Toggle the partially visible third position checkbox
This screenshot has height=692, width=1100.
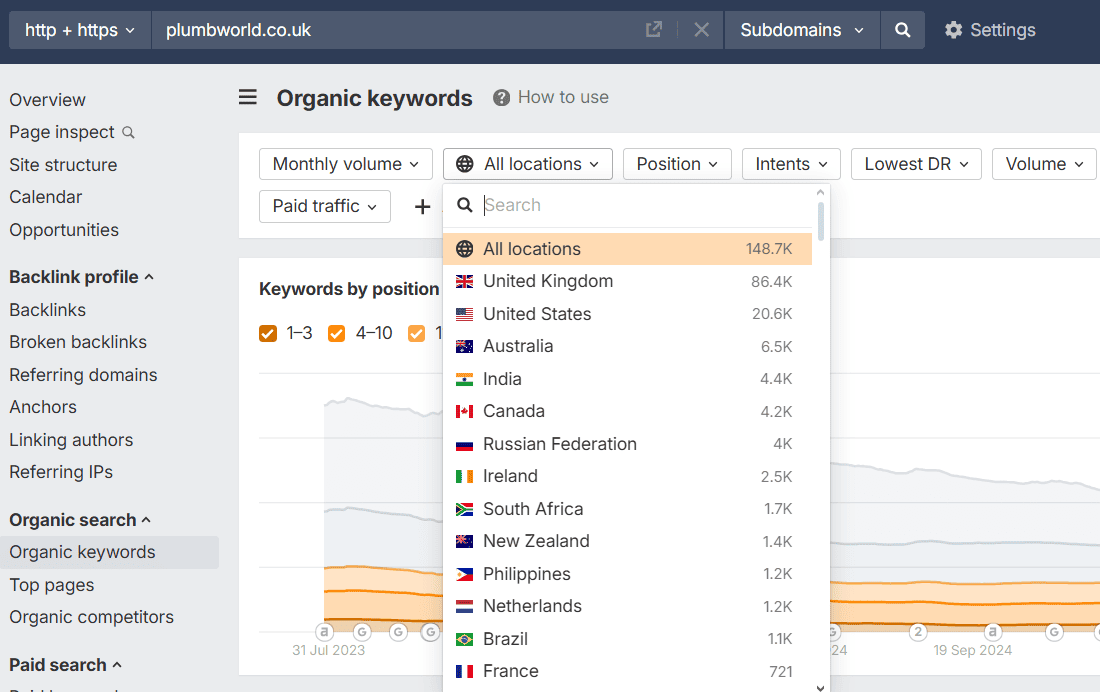417,333
